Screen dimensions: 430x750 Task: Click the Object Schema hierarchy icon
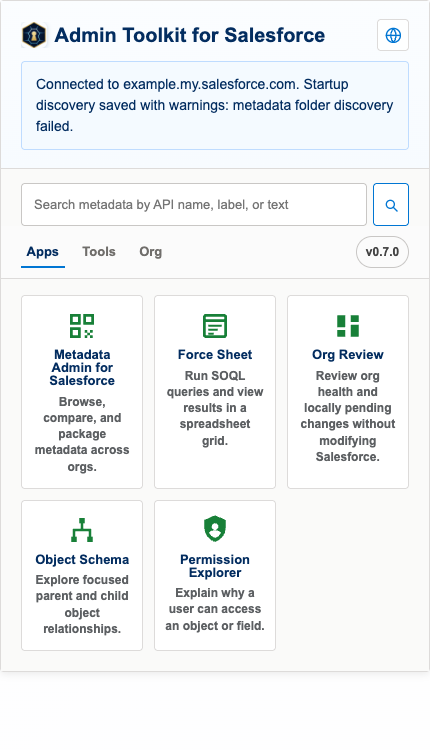(82, 530)
